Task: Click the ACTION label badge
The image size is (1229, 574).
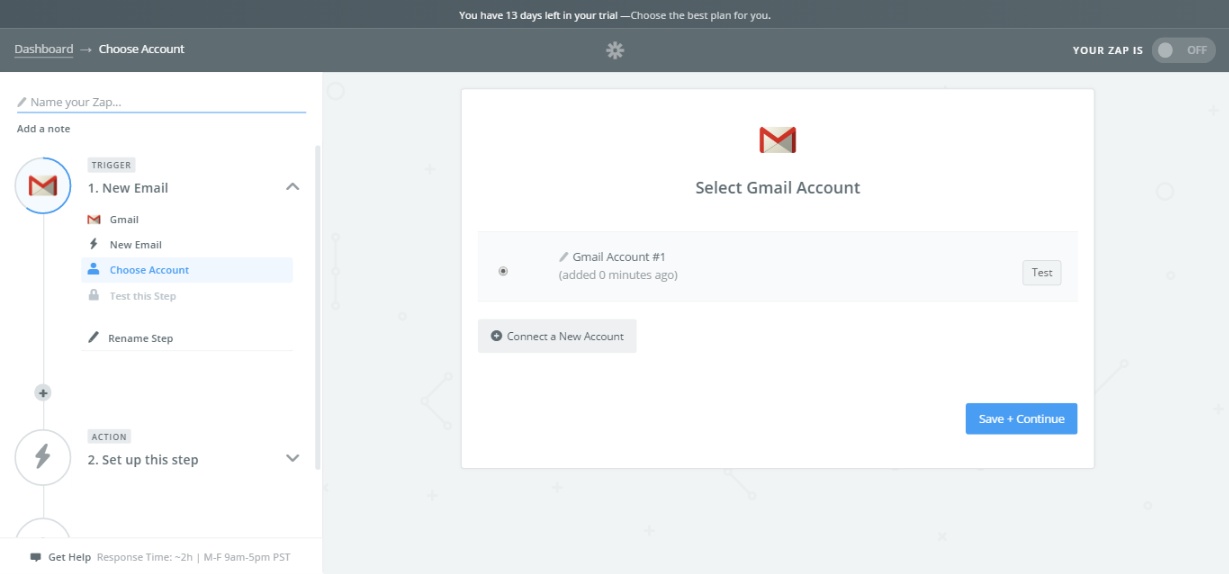Action: pyautogui.click(x=109, y=437)
